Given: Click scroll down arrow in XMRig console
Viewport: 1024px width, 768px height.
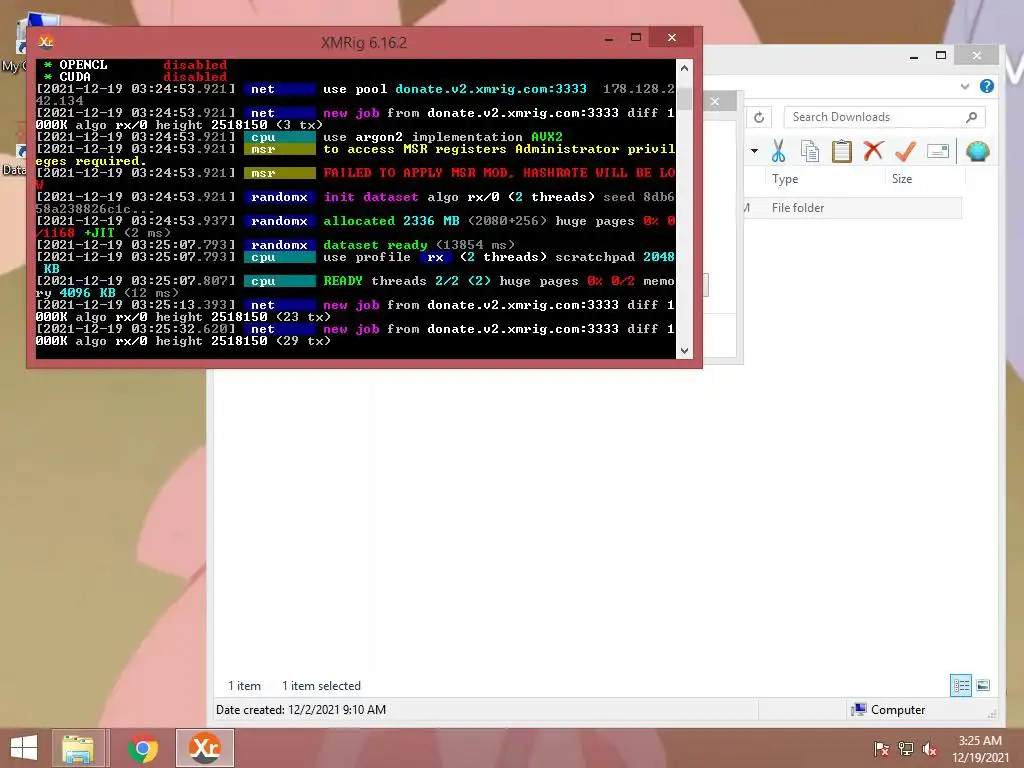Looking at the screenshot, I should (x=684, y=351).
